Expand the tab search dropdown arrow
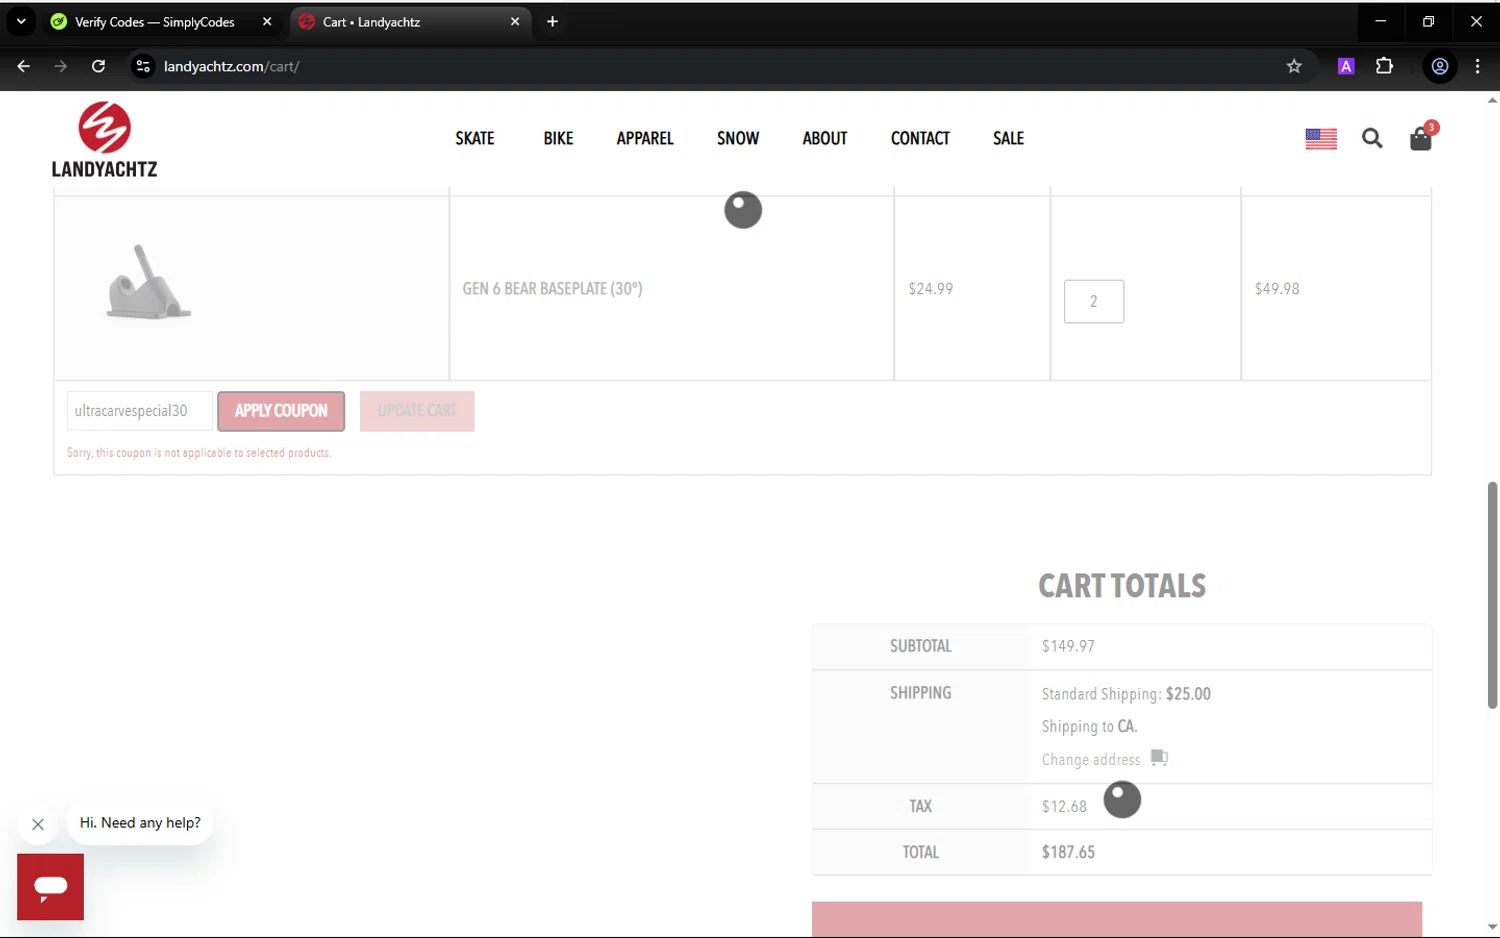This screenshot has height=938, width=1500. (x=21, y=21)
